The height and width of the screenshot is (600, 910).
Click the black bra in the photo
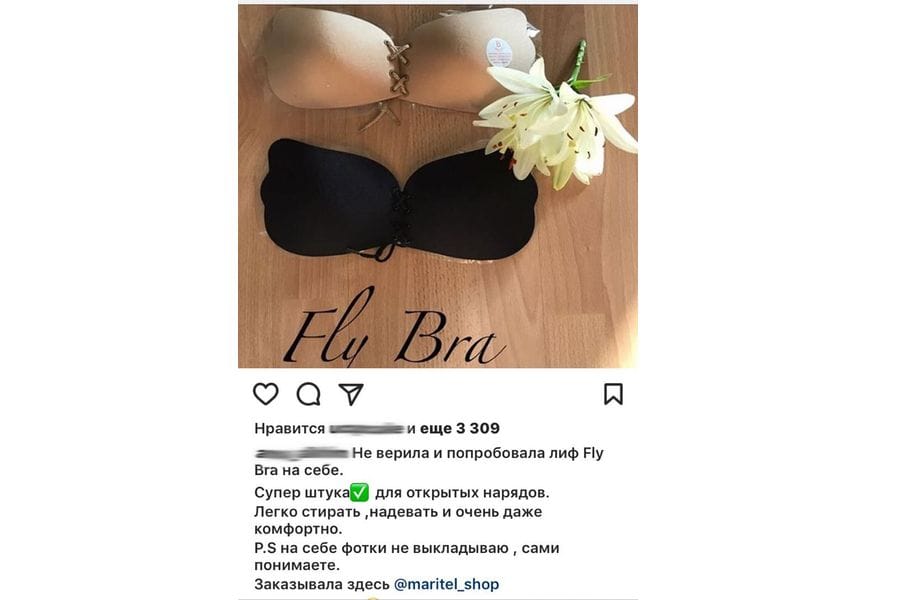point(399,201)
